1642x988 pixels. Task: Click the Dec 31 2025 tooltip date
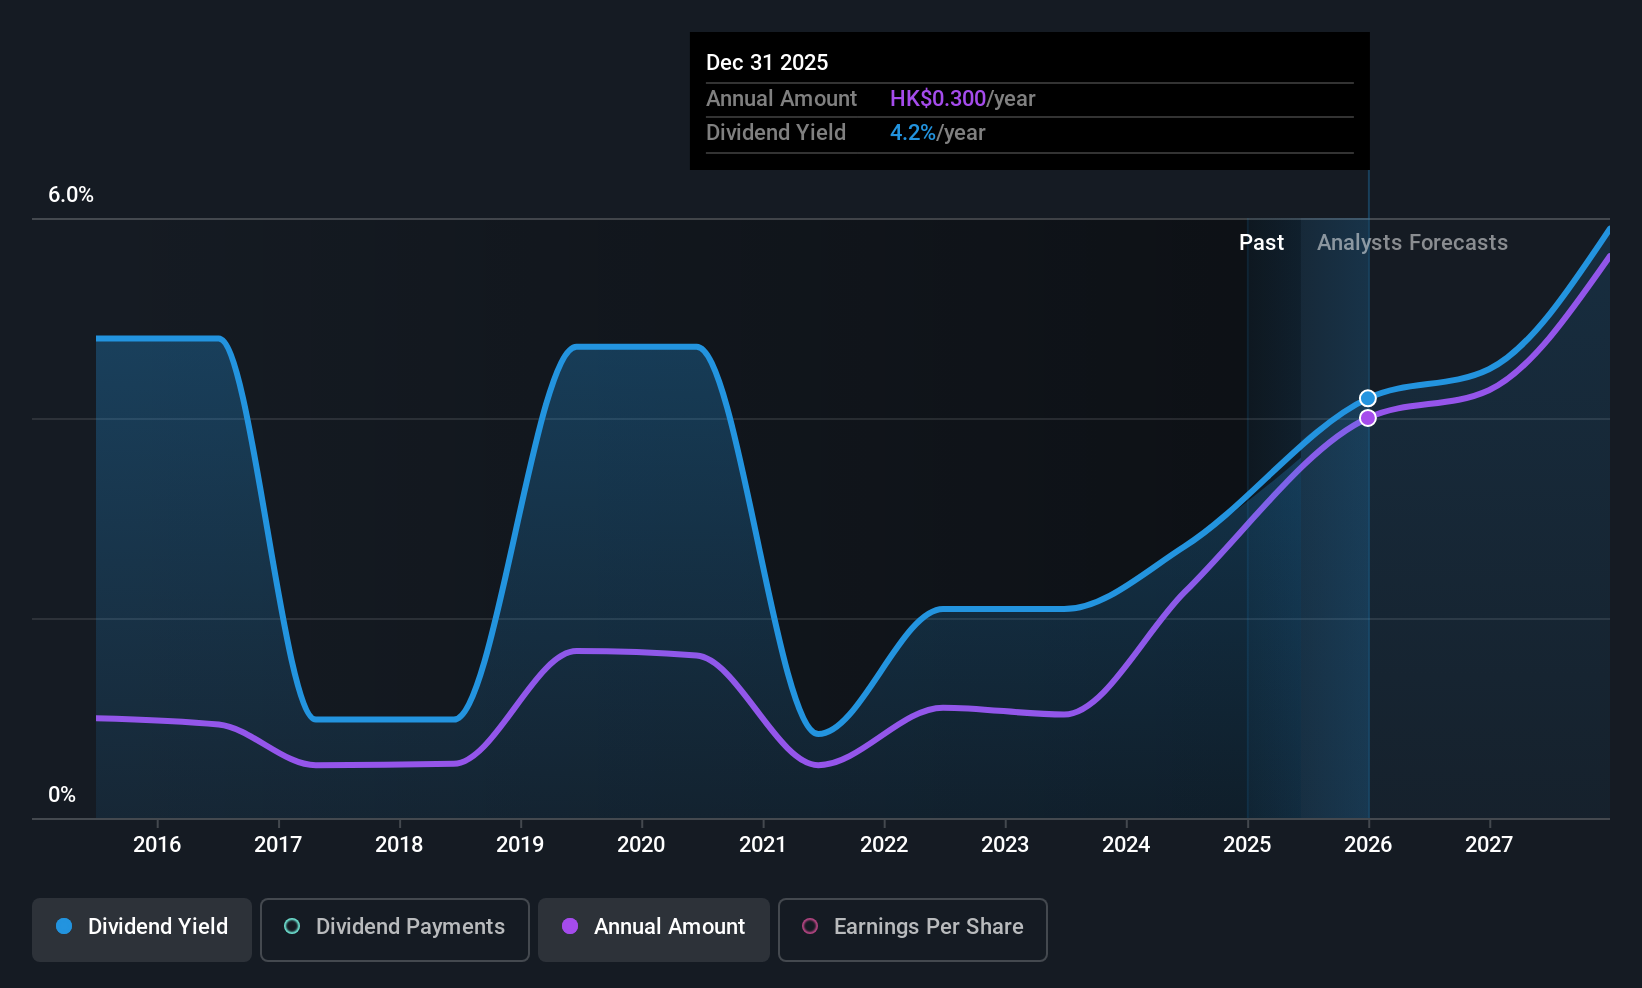767,62
